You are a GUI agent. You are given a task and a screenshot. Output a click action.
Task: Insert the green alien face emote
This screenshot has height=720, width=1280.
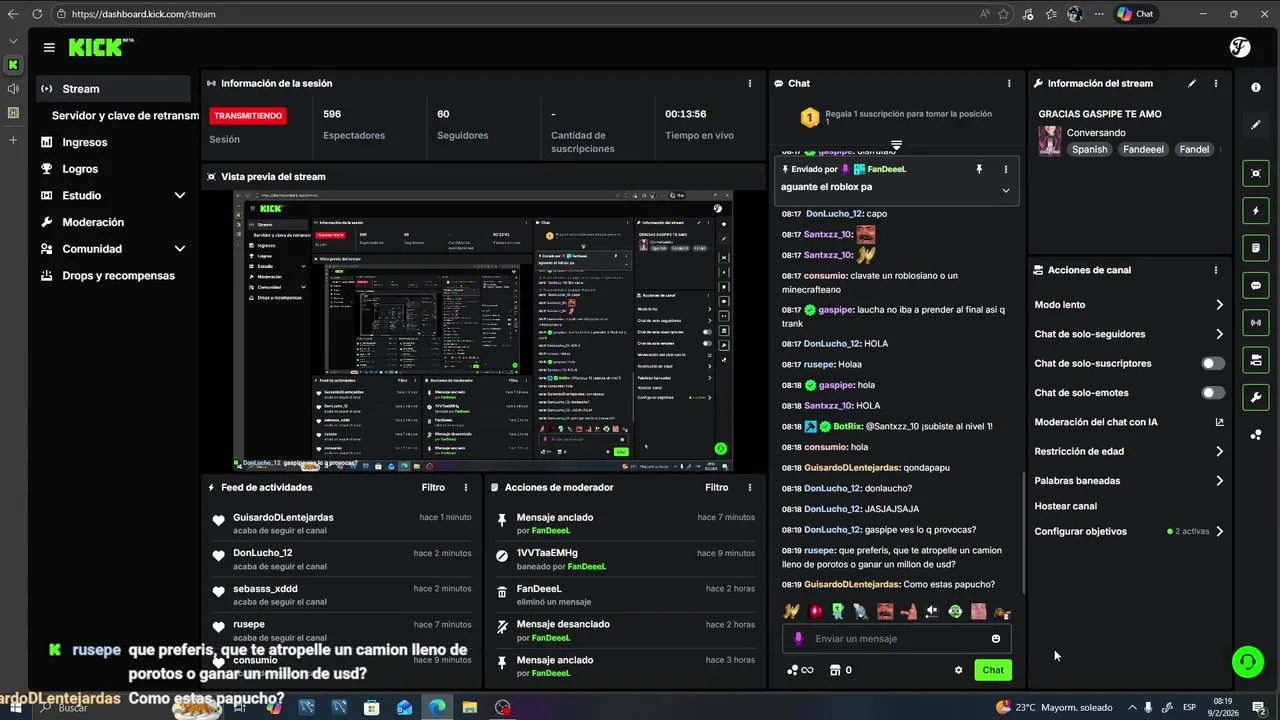[955, 611]
